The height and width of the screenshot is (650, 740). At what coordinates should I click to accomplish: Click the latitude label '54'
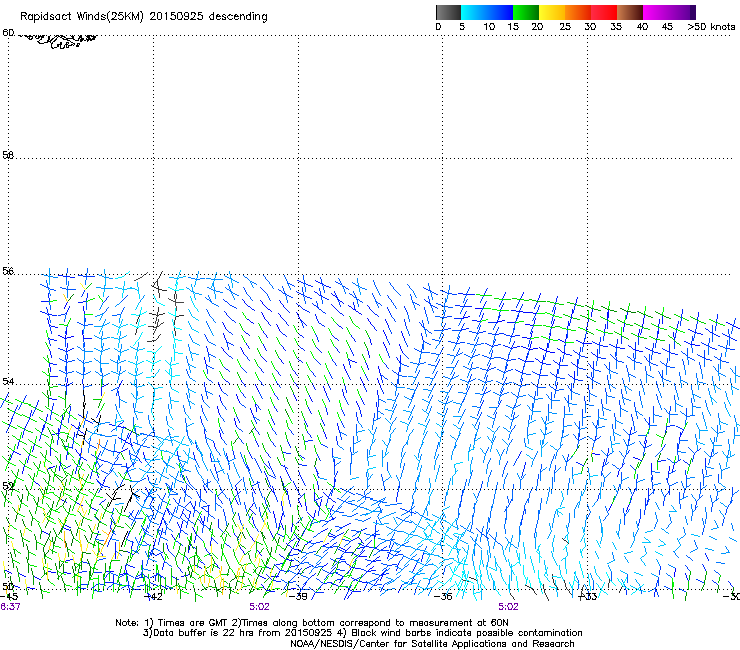click(8, 381)
